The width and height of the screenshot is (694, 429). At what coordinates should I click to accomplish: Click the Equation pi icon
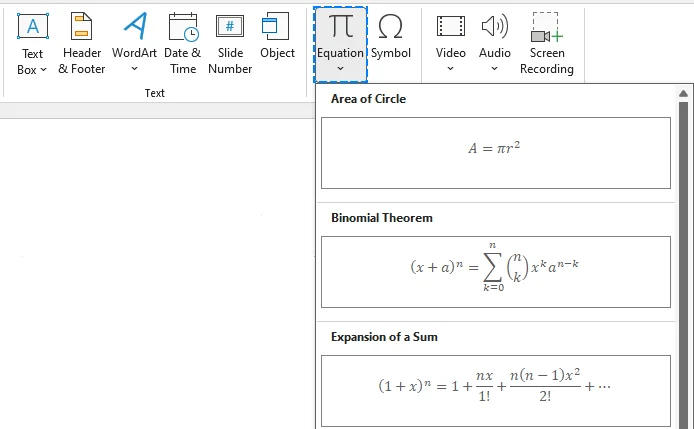click(340, 25)
